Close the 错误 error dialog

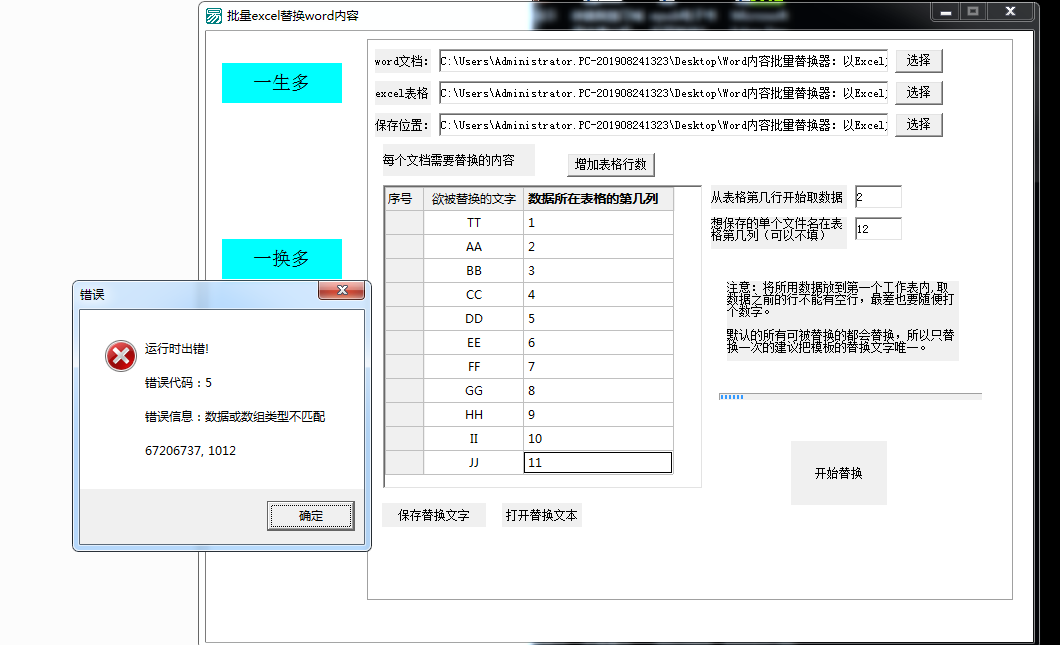pyautogui.click(x=341, y=291)
